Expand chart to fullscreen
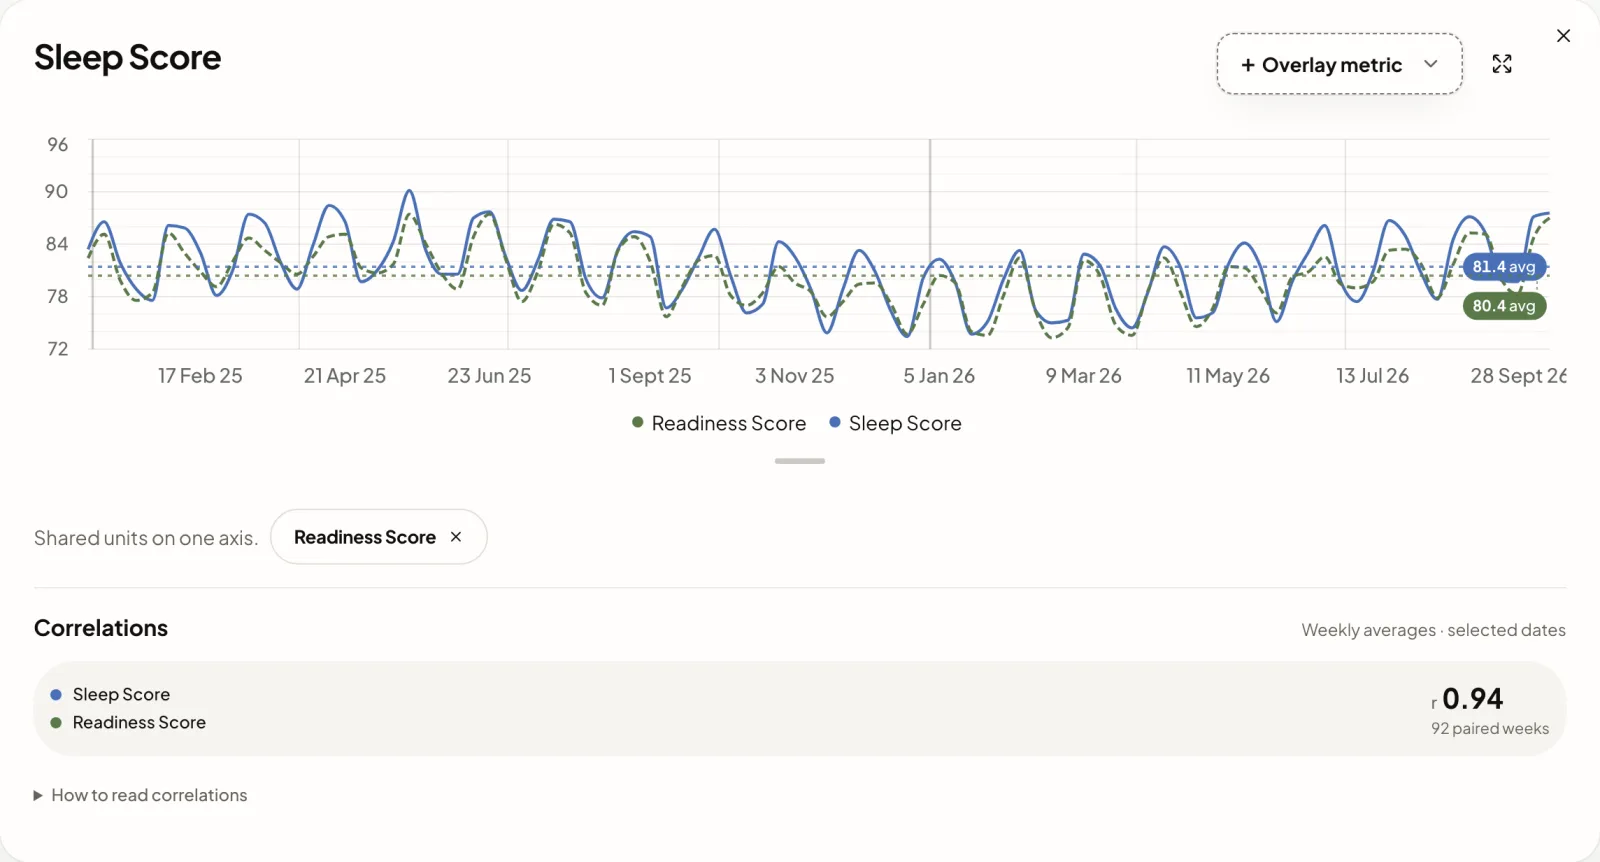 click(1502, 64)
